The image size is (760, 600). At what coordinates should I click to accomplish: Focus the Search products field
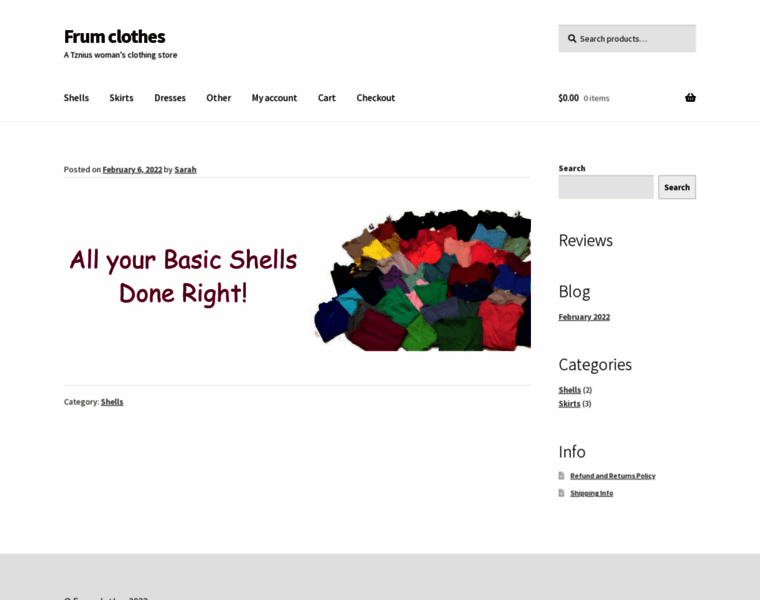pos(627,39)
